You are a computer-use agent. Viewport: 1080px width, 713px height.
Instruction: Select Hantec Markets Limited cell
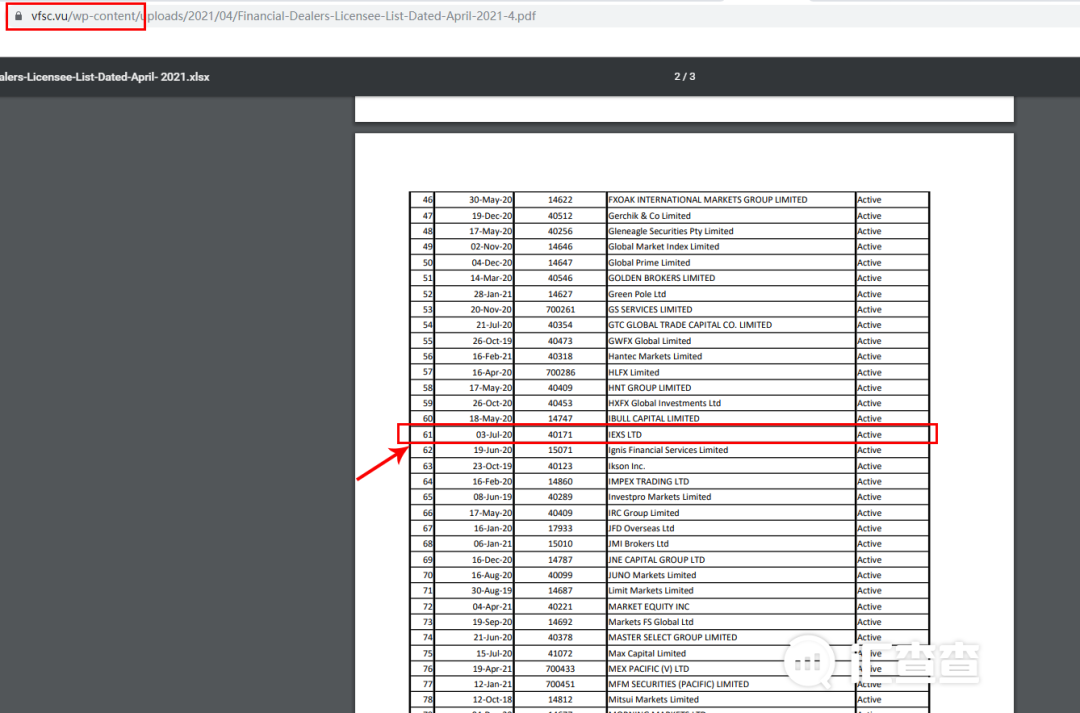click(x=731, y=356)
